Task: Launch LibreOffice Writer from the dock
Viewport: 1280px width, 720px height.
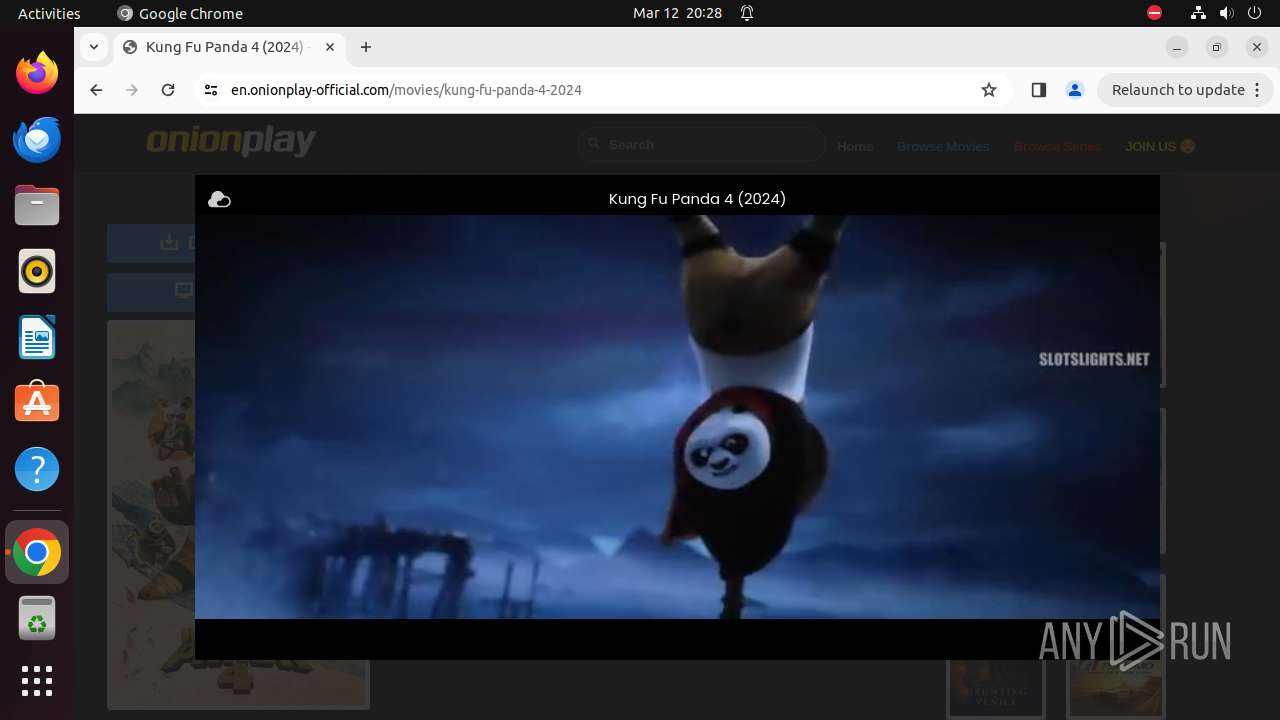Action: point(37,337)
